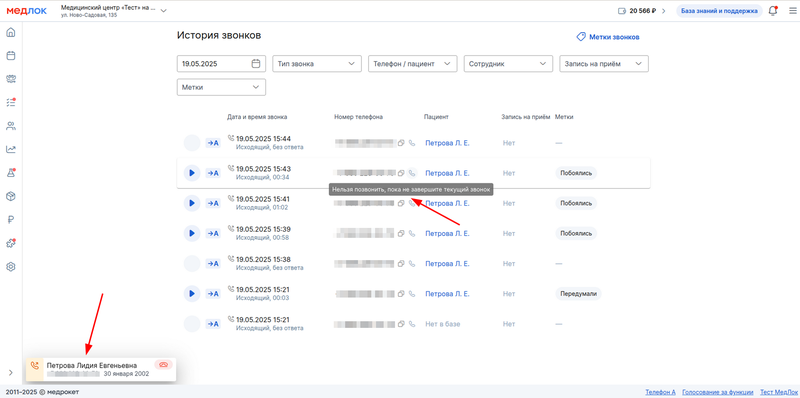Open settings gear icon in sidebar
Image resolution: width=800 pixels, height=398 pixels.
tap(11, 266)
